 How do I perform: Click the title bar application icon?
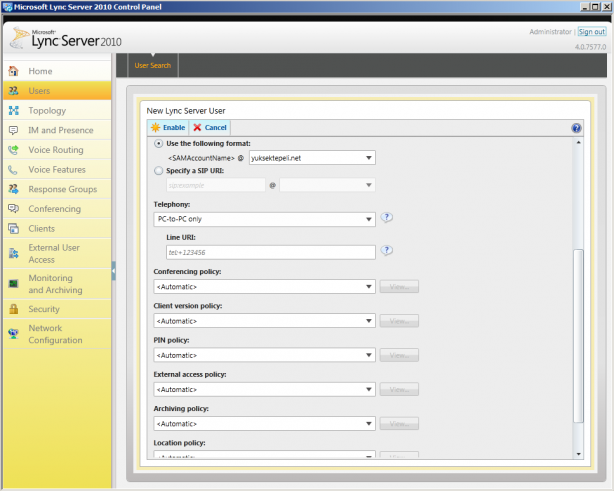pyautogui.click(x=7, y=7)
